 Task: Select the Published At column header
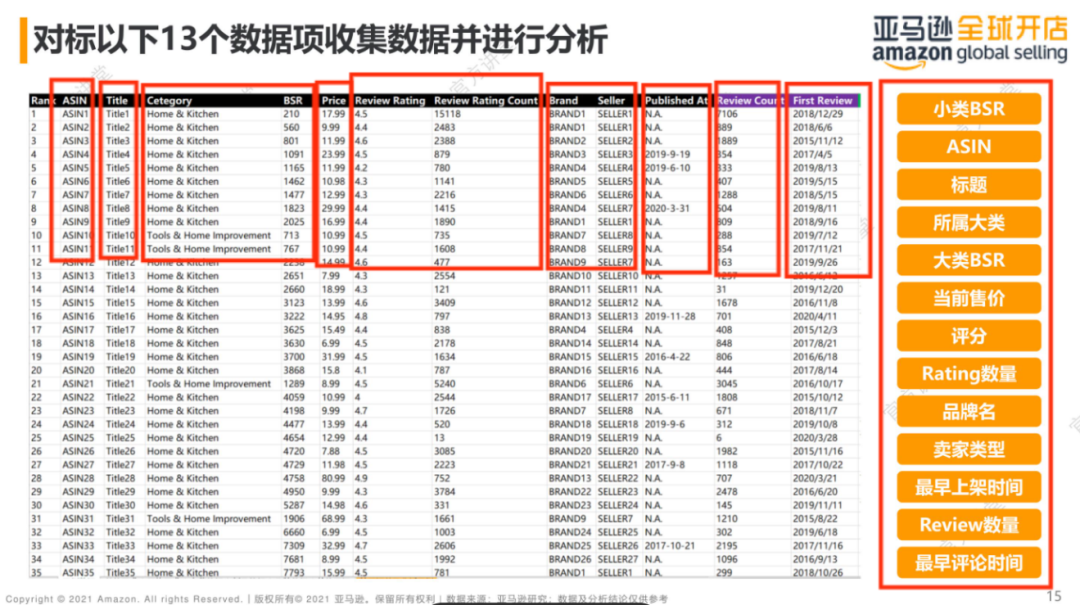[676, 101]
